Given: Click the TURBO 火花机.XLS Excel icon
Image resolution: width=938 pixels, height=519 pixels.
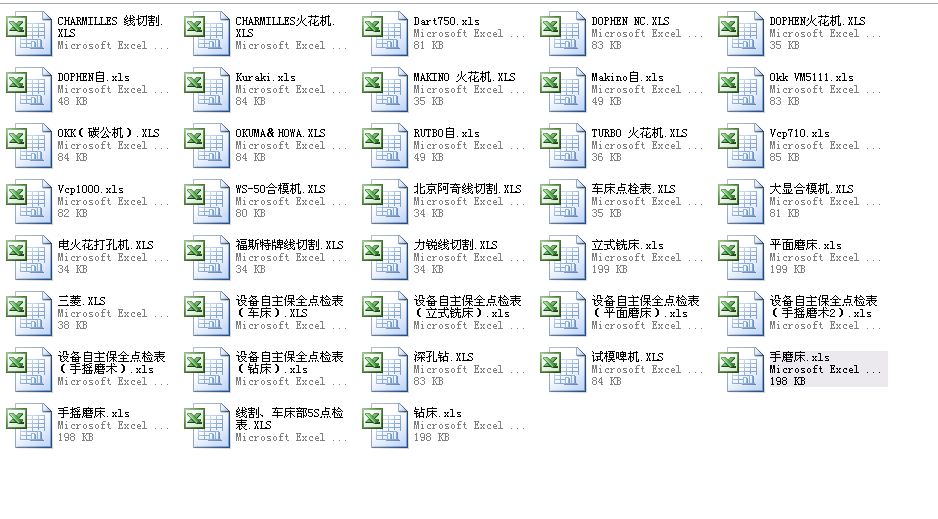Looking at the screenshot, I should click(x=562, y=145).
